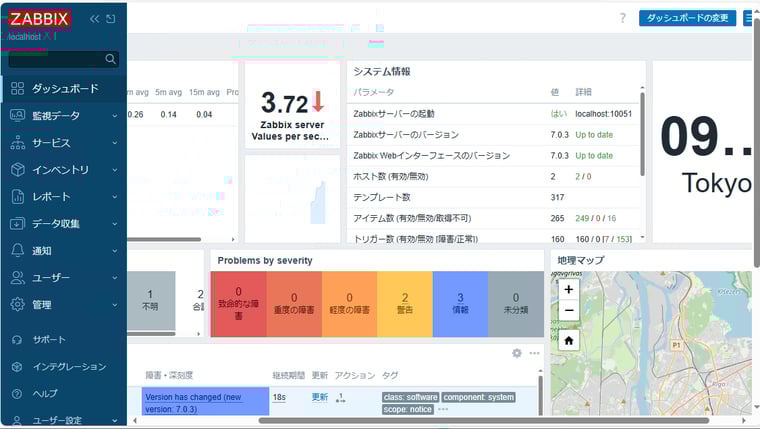Click the map home button

tap(569, 340)
